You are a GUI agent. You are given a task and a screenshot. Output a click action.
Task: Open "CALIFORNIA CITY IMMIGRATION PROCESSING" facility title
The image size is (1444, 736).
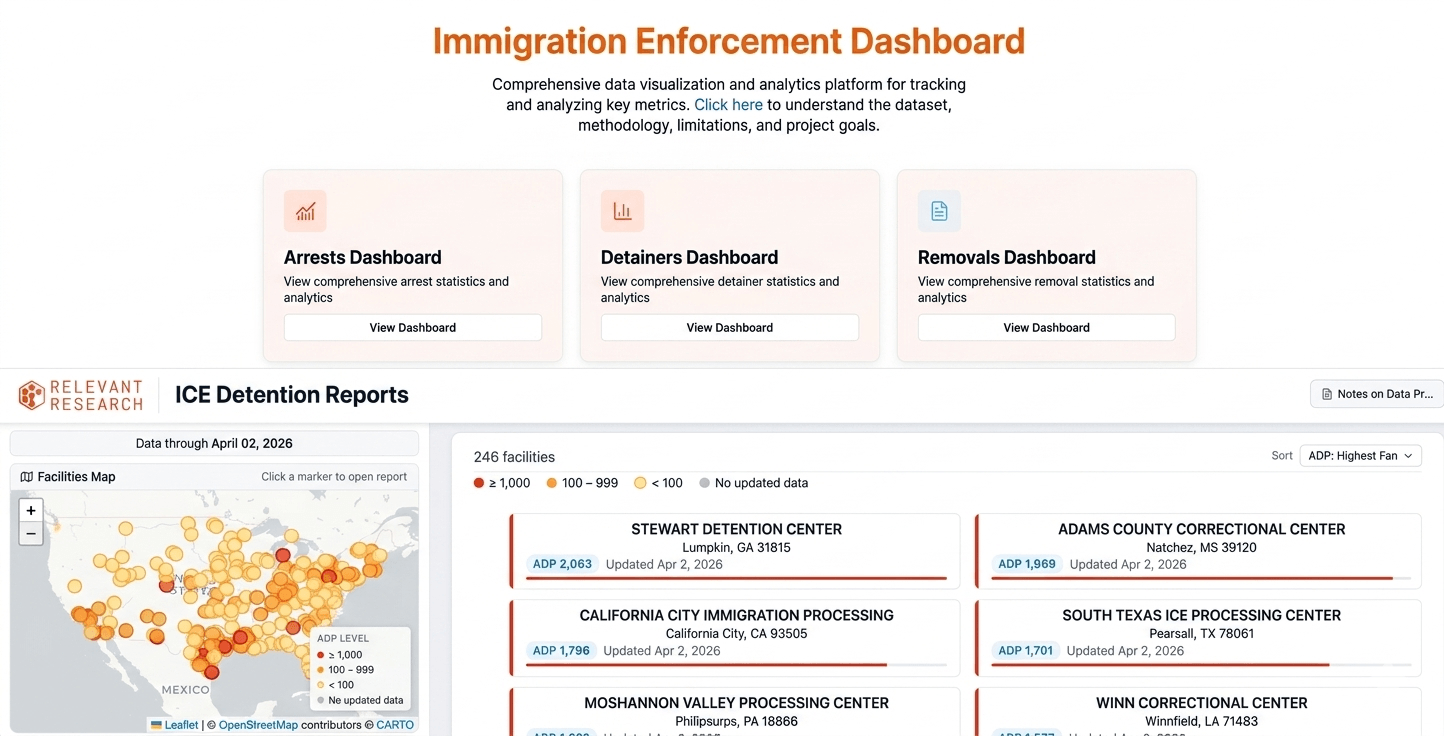(737, 615)
